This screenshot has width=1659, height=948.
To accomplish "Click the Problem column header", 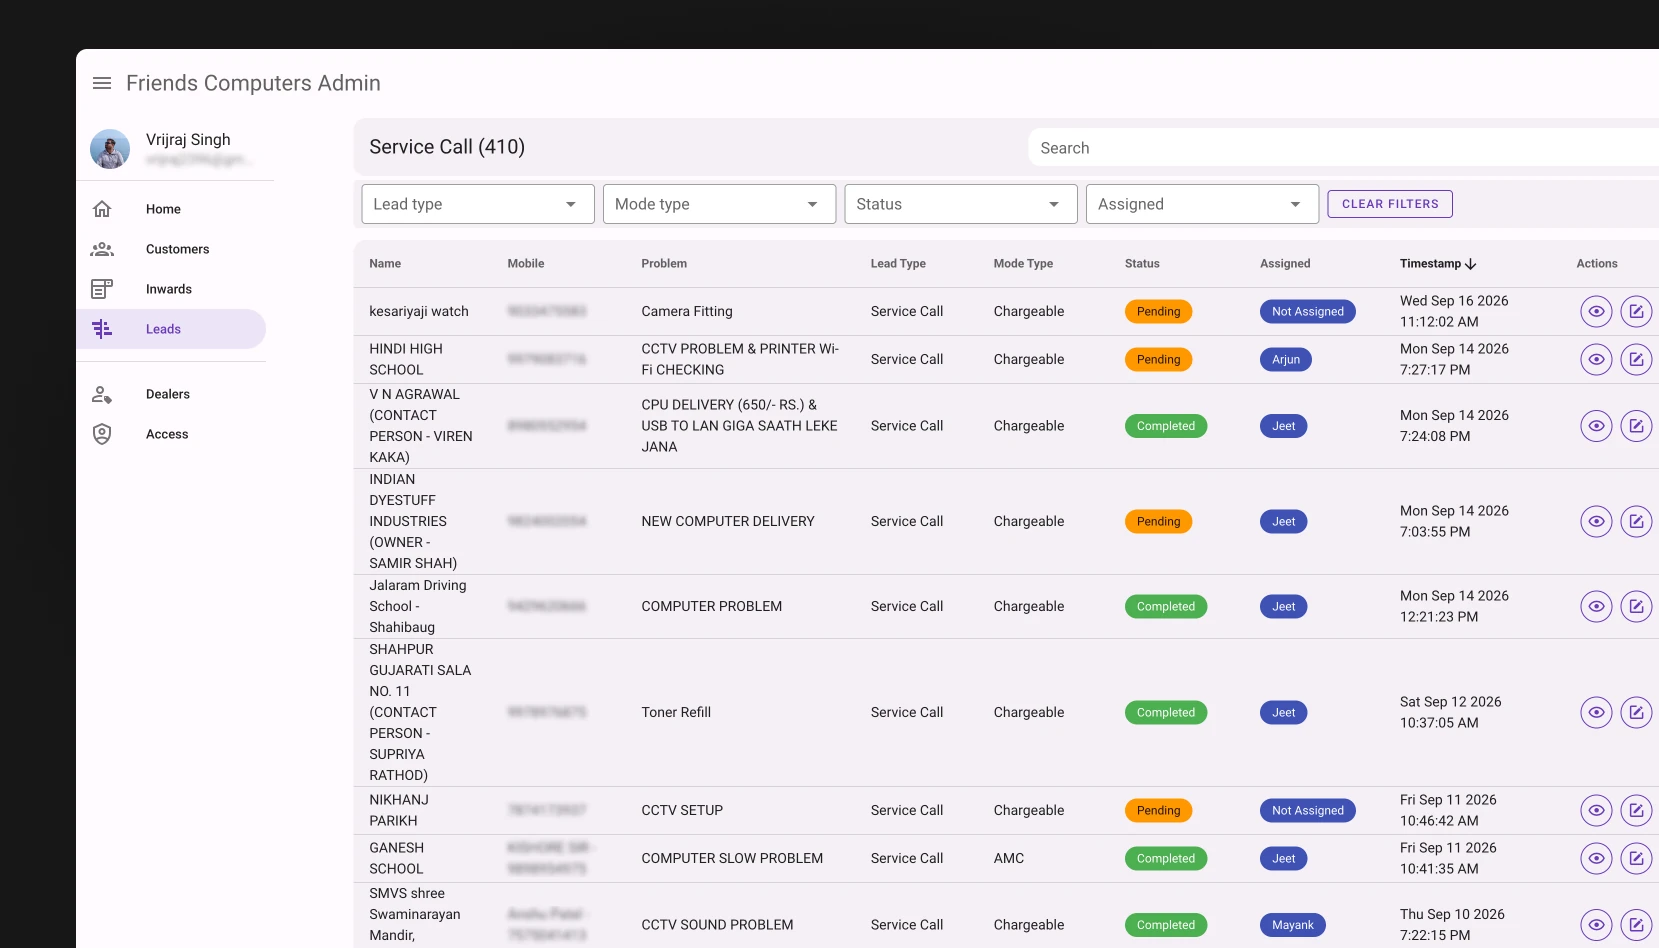I will point(664,264).
